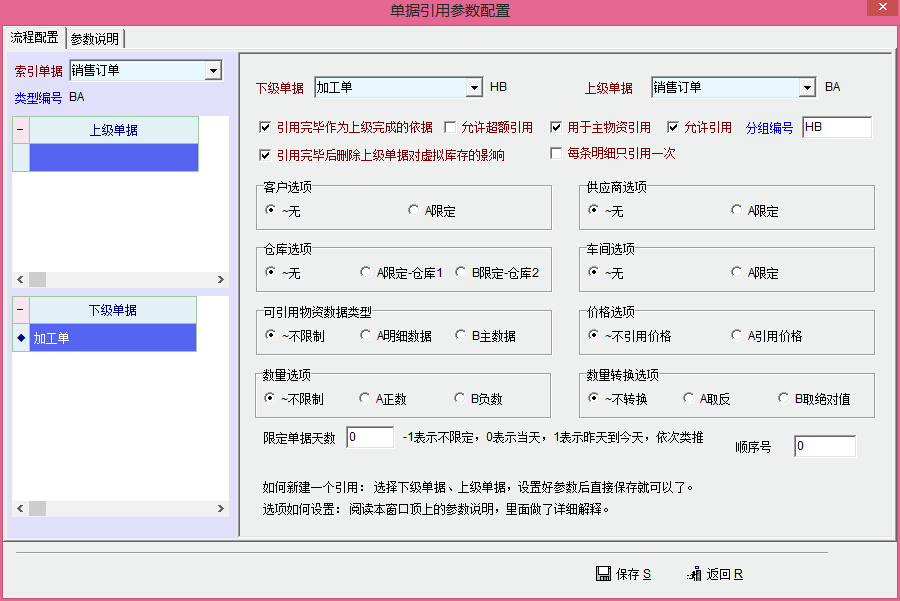
Task: Toggle 允许超额引用 checkbox
Action: (x=450, y=128)
